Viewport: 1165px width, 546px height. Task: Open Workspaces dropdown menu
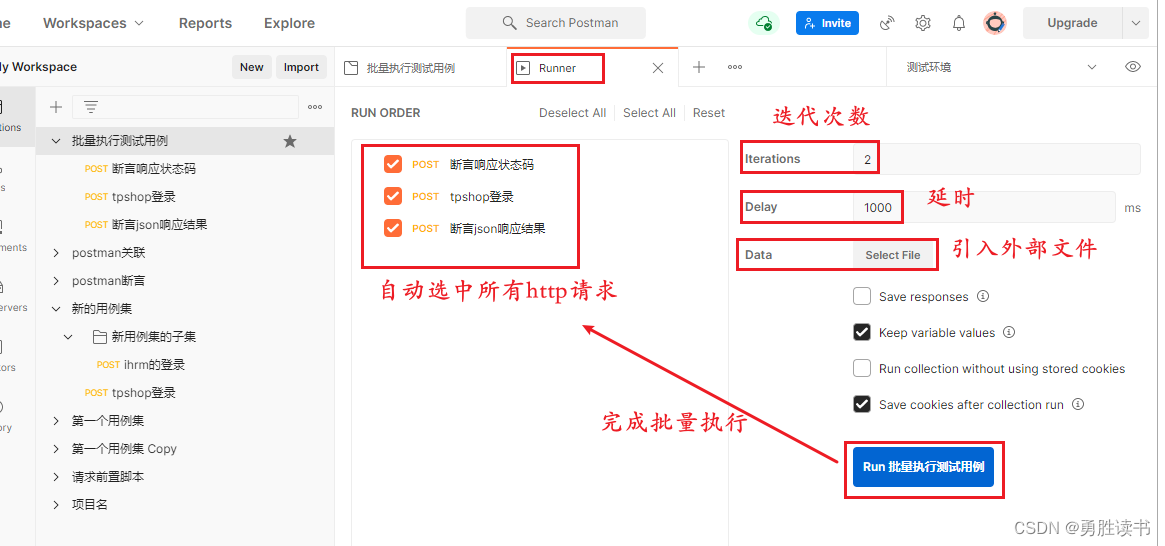point(94,23)
